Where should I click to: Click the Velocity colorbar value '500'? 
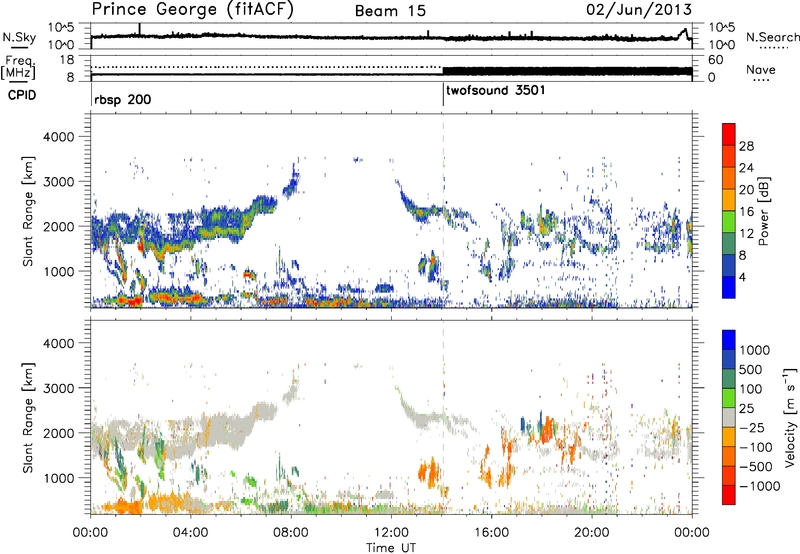751,369
